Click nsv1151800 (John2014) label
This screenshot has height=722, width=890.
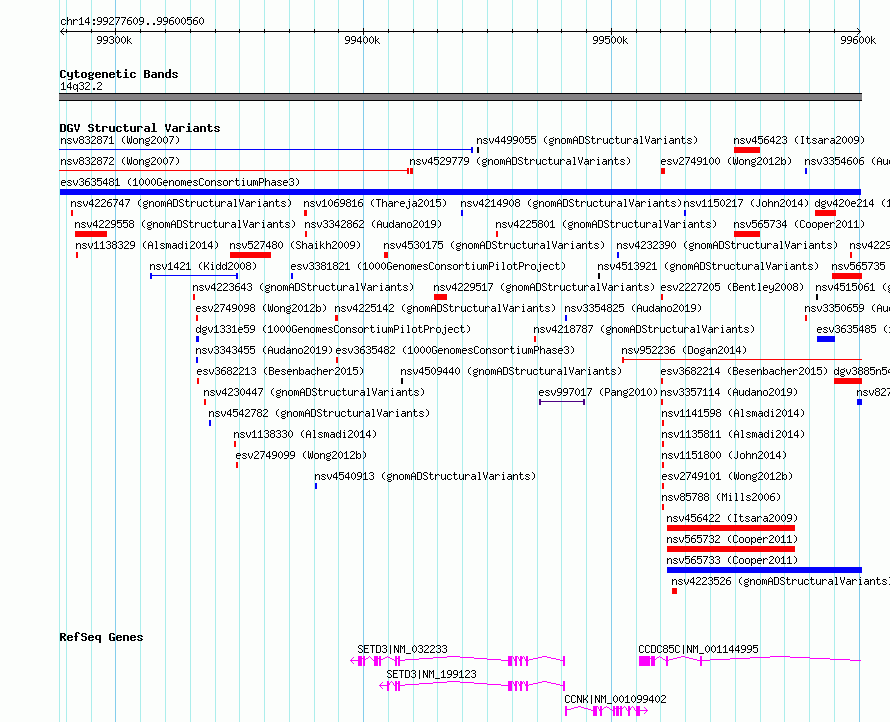tap(724, 455)
